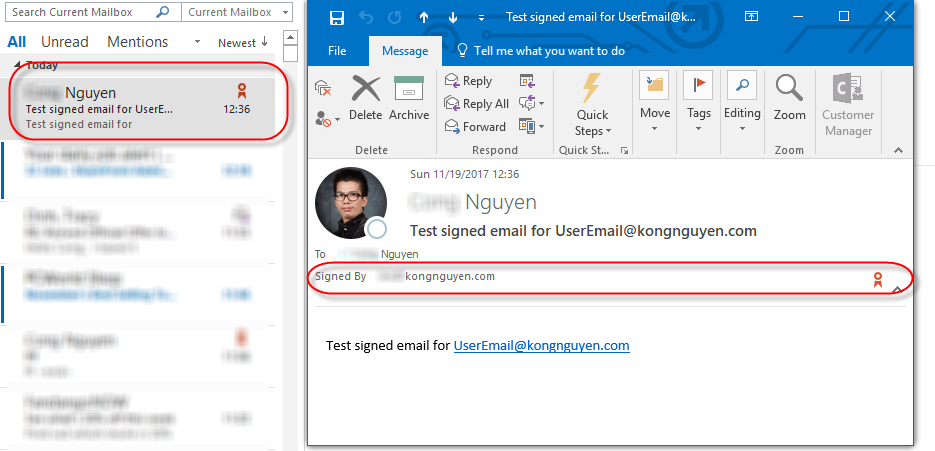Screen dimensions: 935x451
Task: Open the UserEmail@kongnguyen.com link in body
Action: 541,345
